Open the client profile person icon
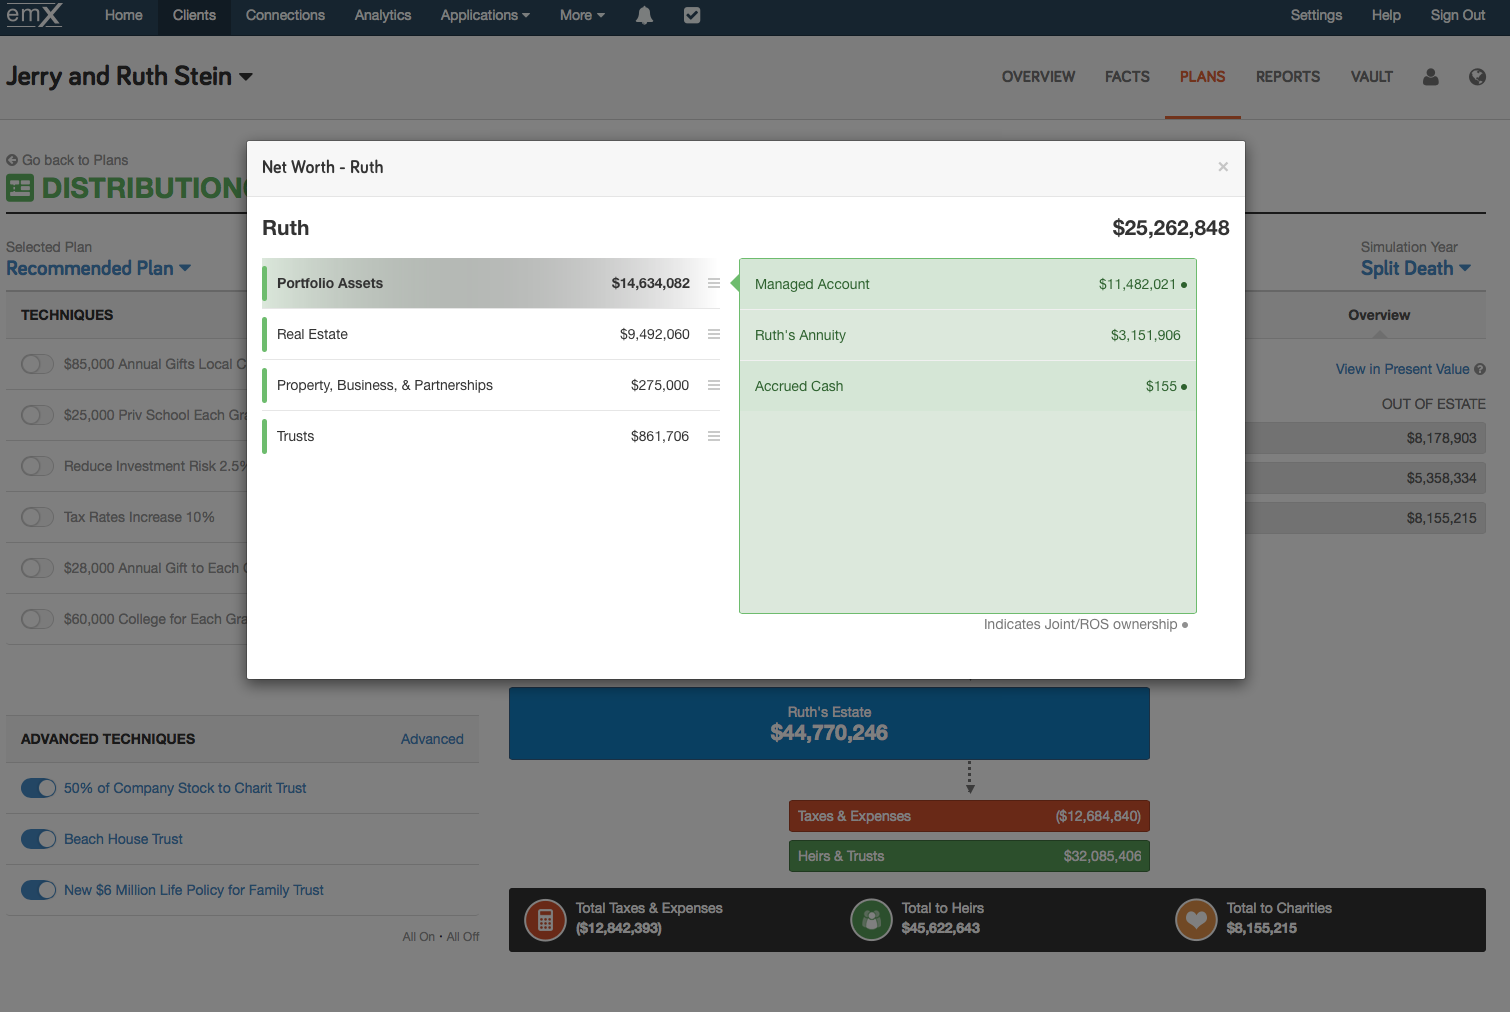1510x1012 pixels. coord(1431,77)
